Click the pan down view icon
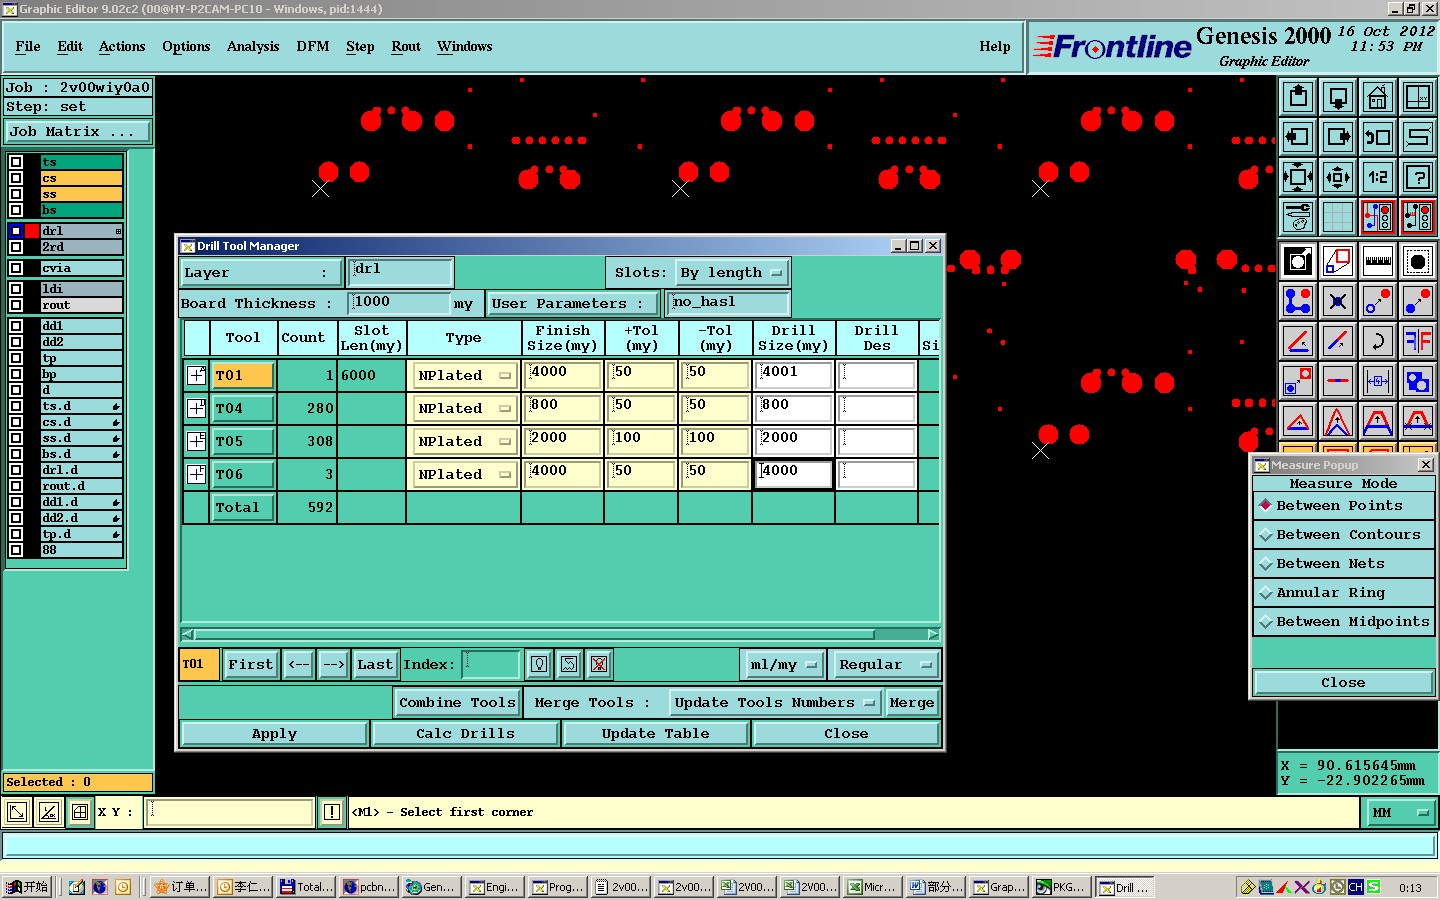Screen dimensions: 1440x900 1338,97
